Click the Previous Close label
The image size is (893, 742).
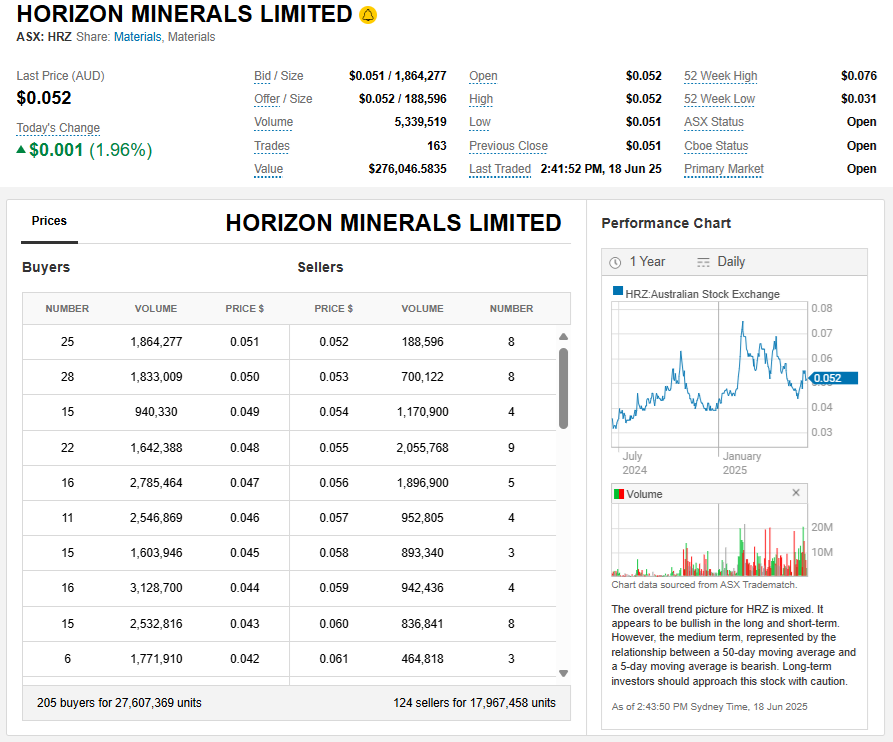(508, 146)
